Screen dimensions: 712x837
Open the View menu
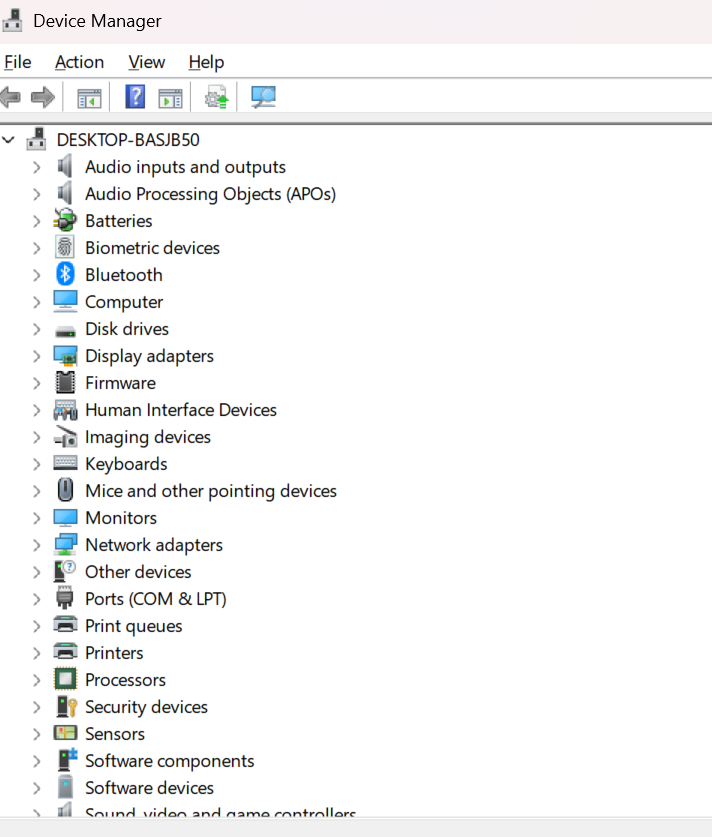(x=147, y=62)
